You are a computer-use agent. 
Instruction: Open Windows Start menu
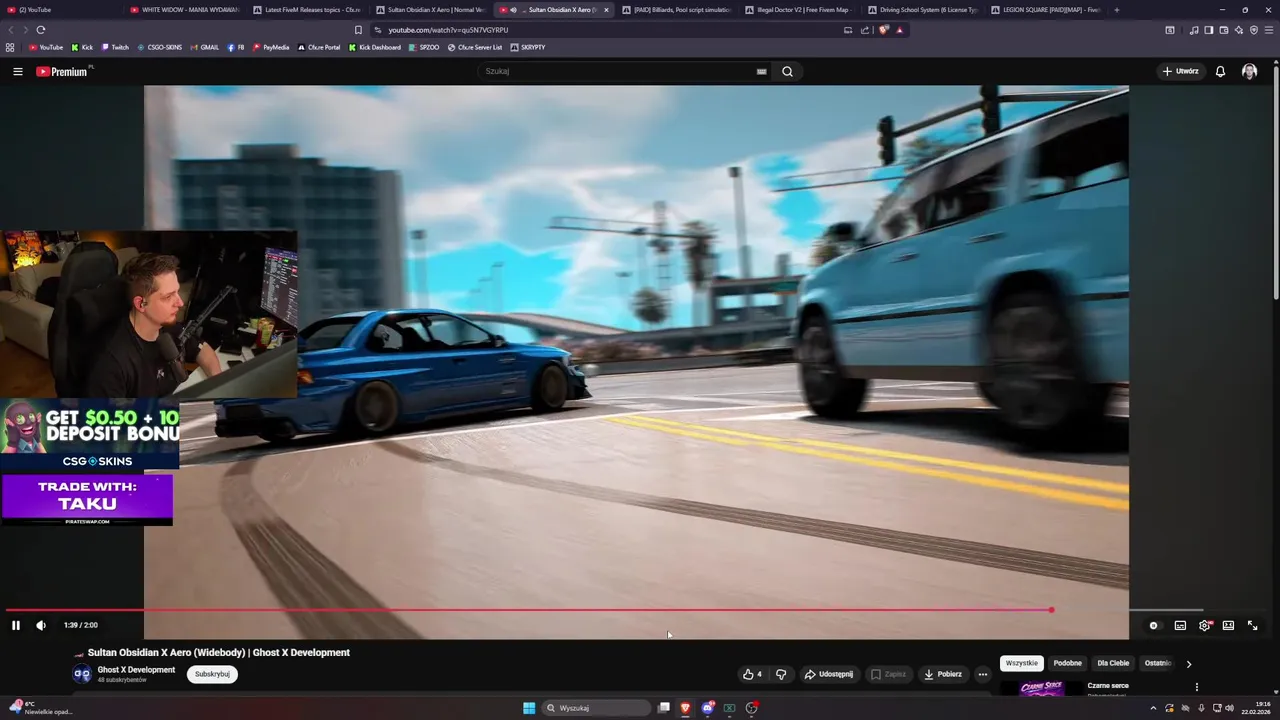(x=529, y=708)
